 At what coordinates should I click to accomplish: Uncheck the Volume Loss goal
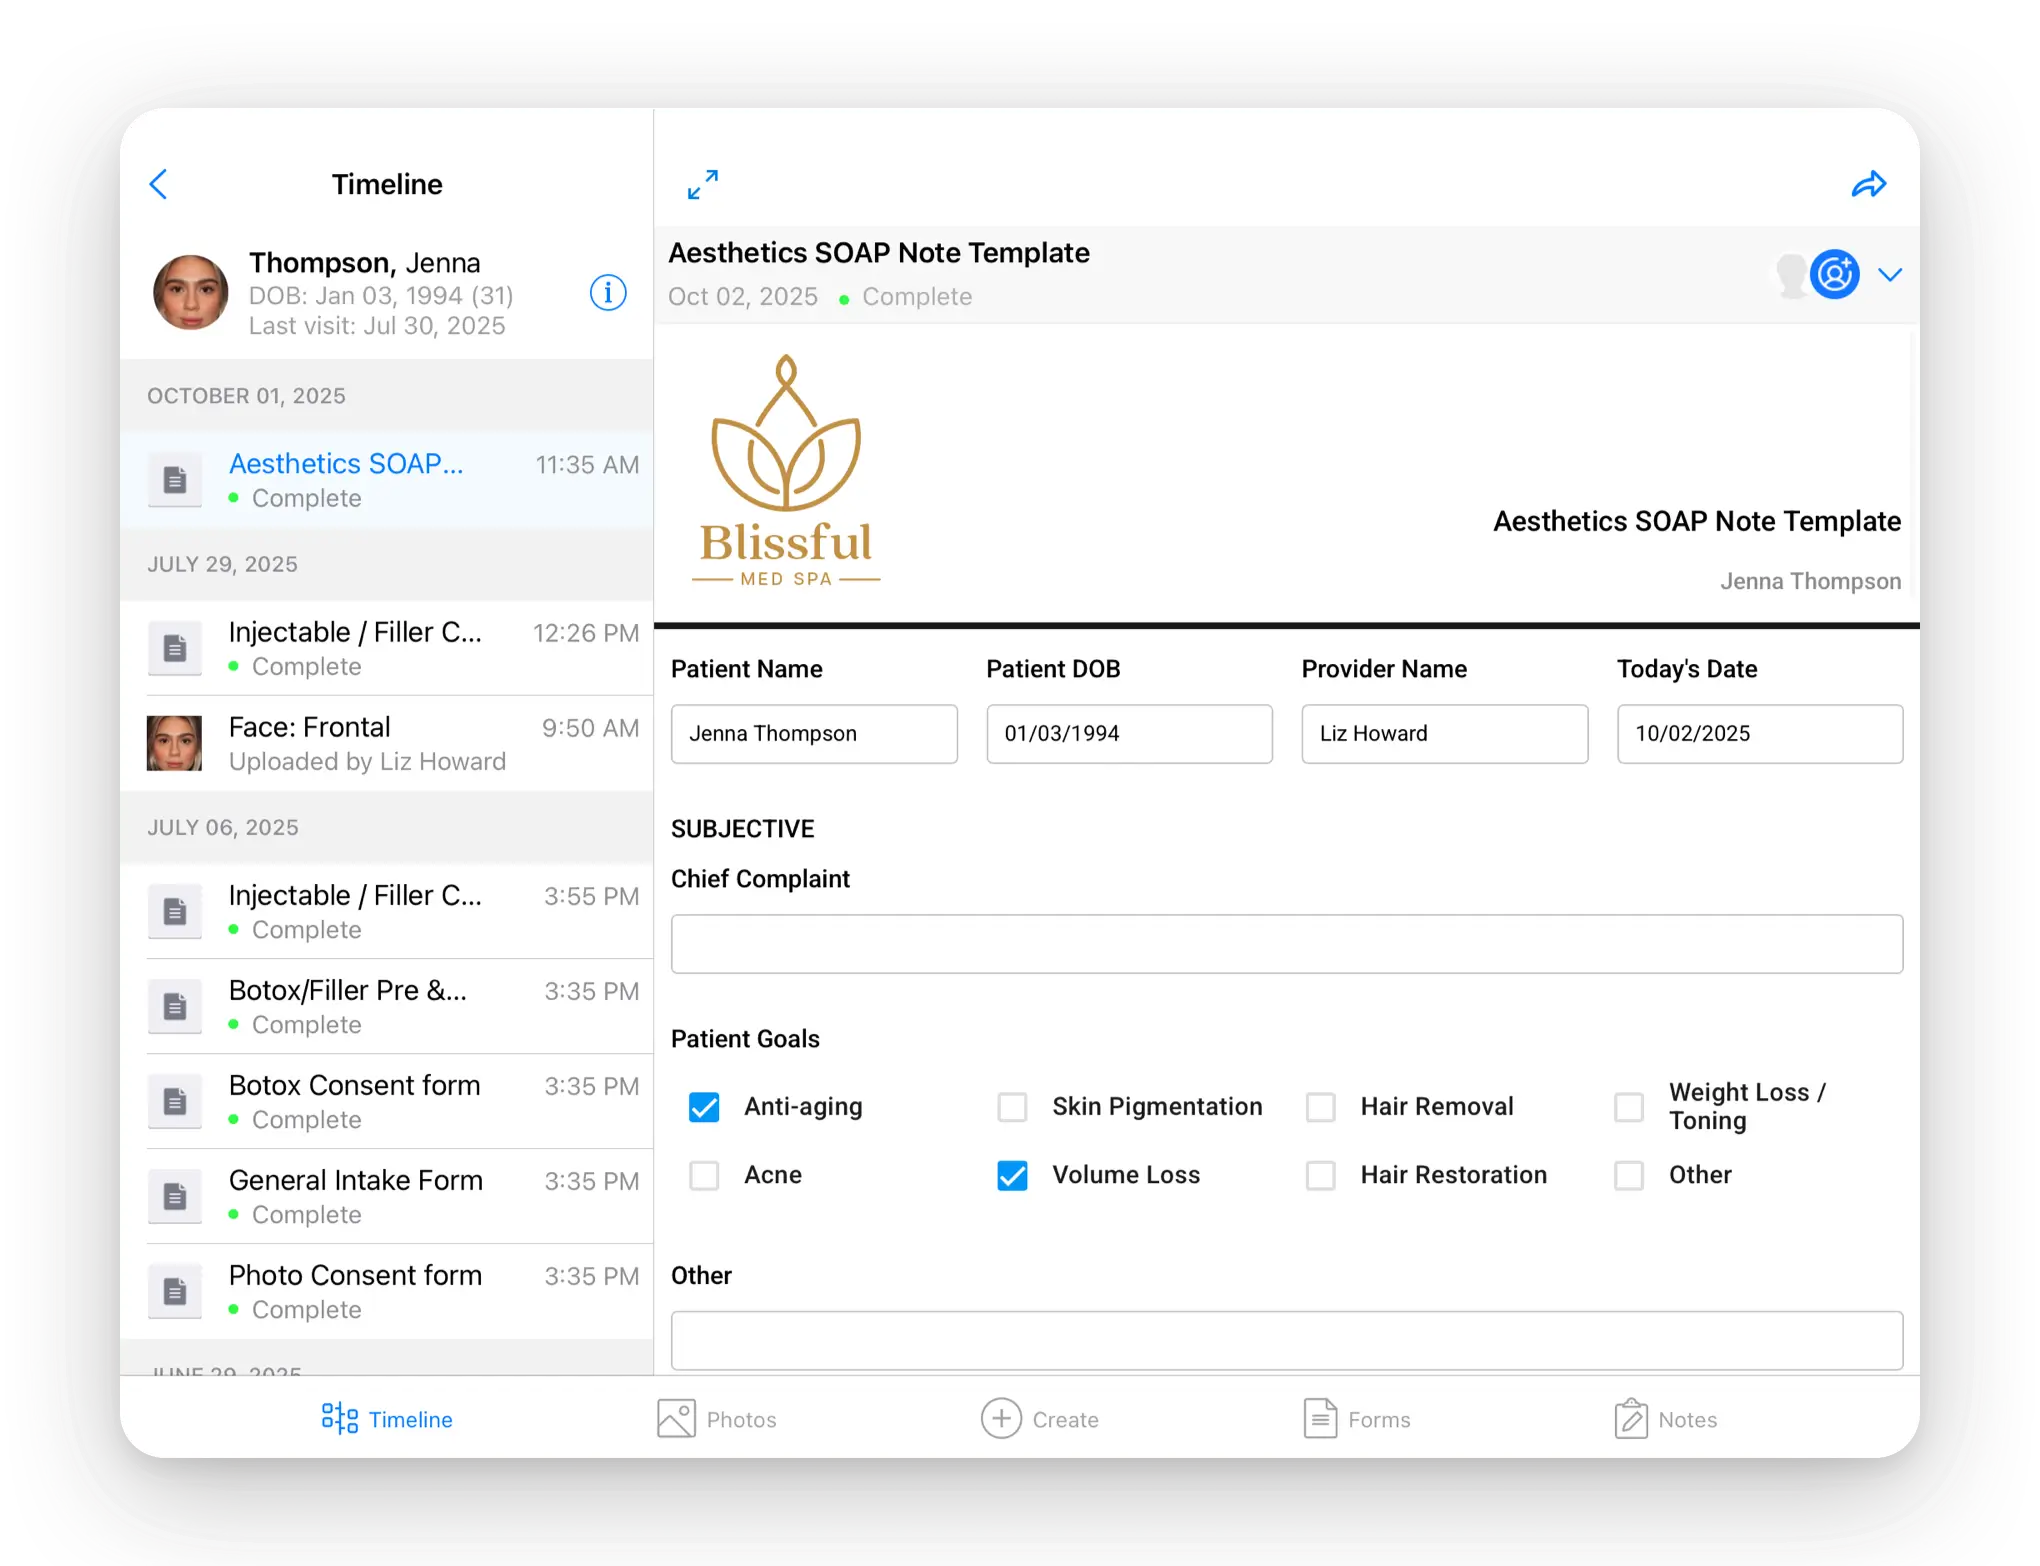click(x=1012, y=1175)
